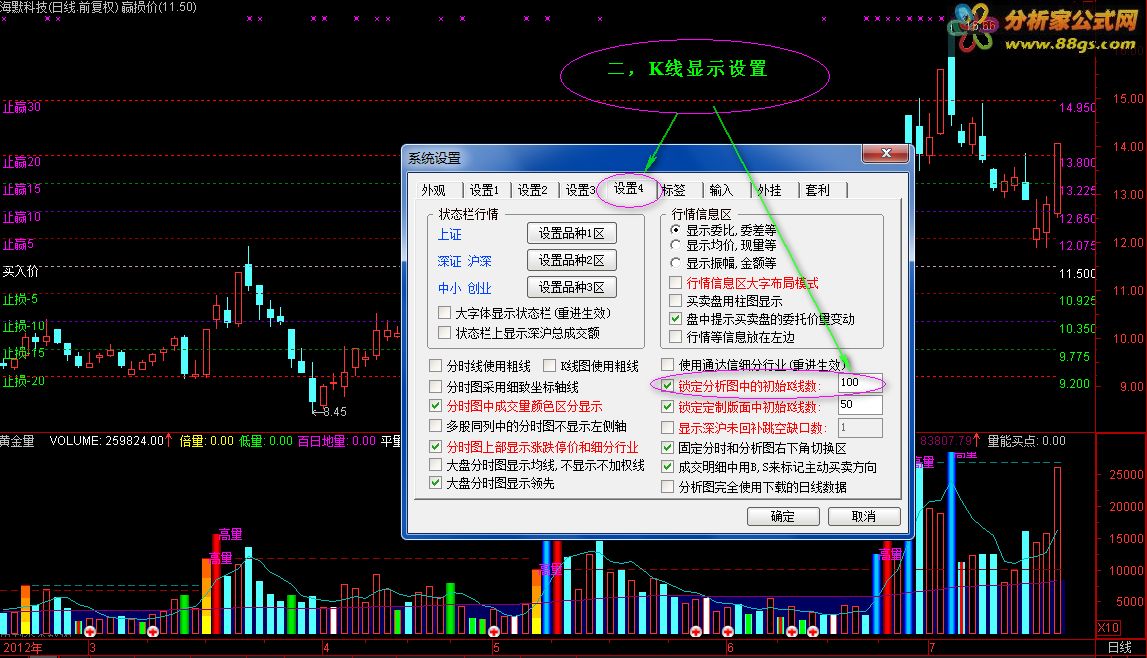Click the input field containing 50
1147x658 pixels.
[860, 405]
